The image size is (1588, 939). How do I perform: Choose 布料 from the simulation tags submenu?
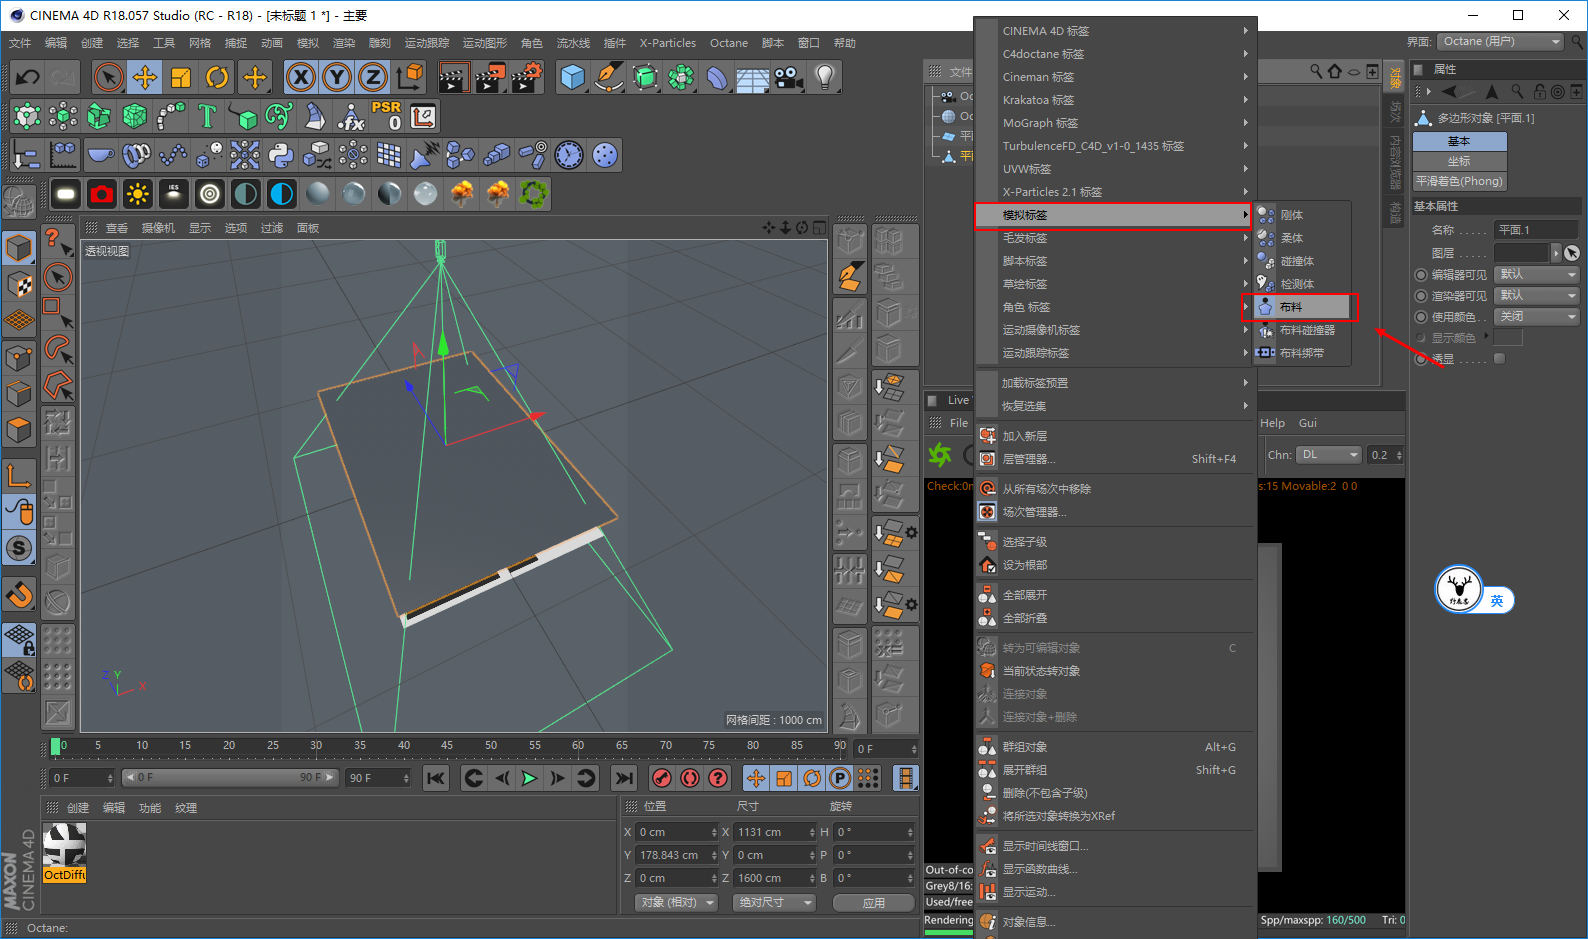click(1291, 307)
